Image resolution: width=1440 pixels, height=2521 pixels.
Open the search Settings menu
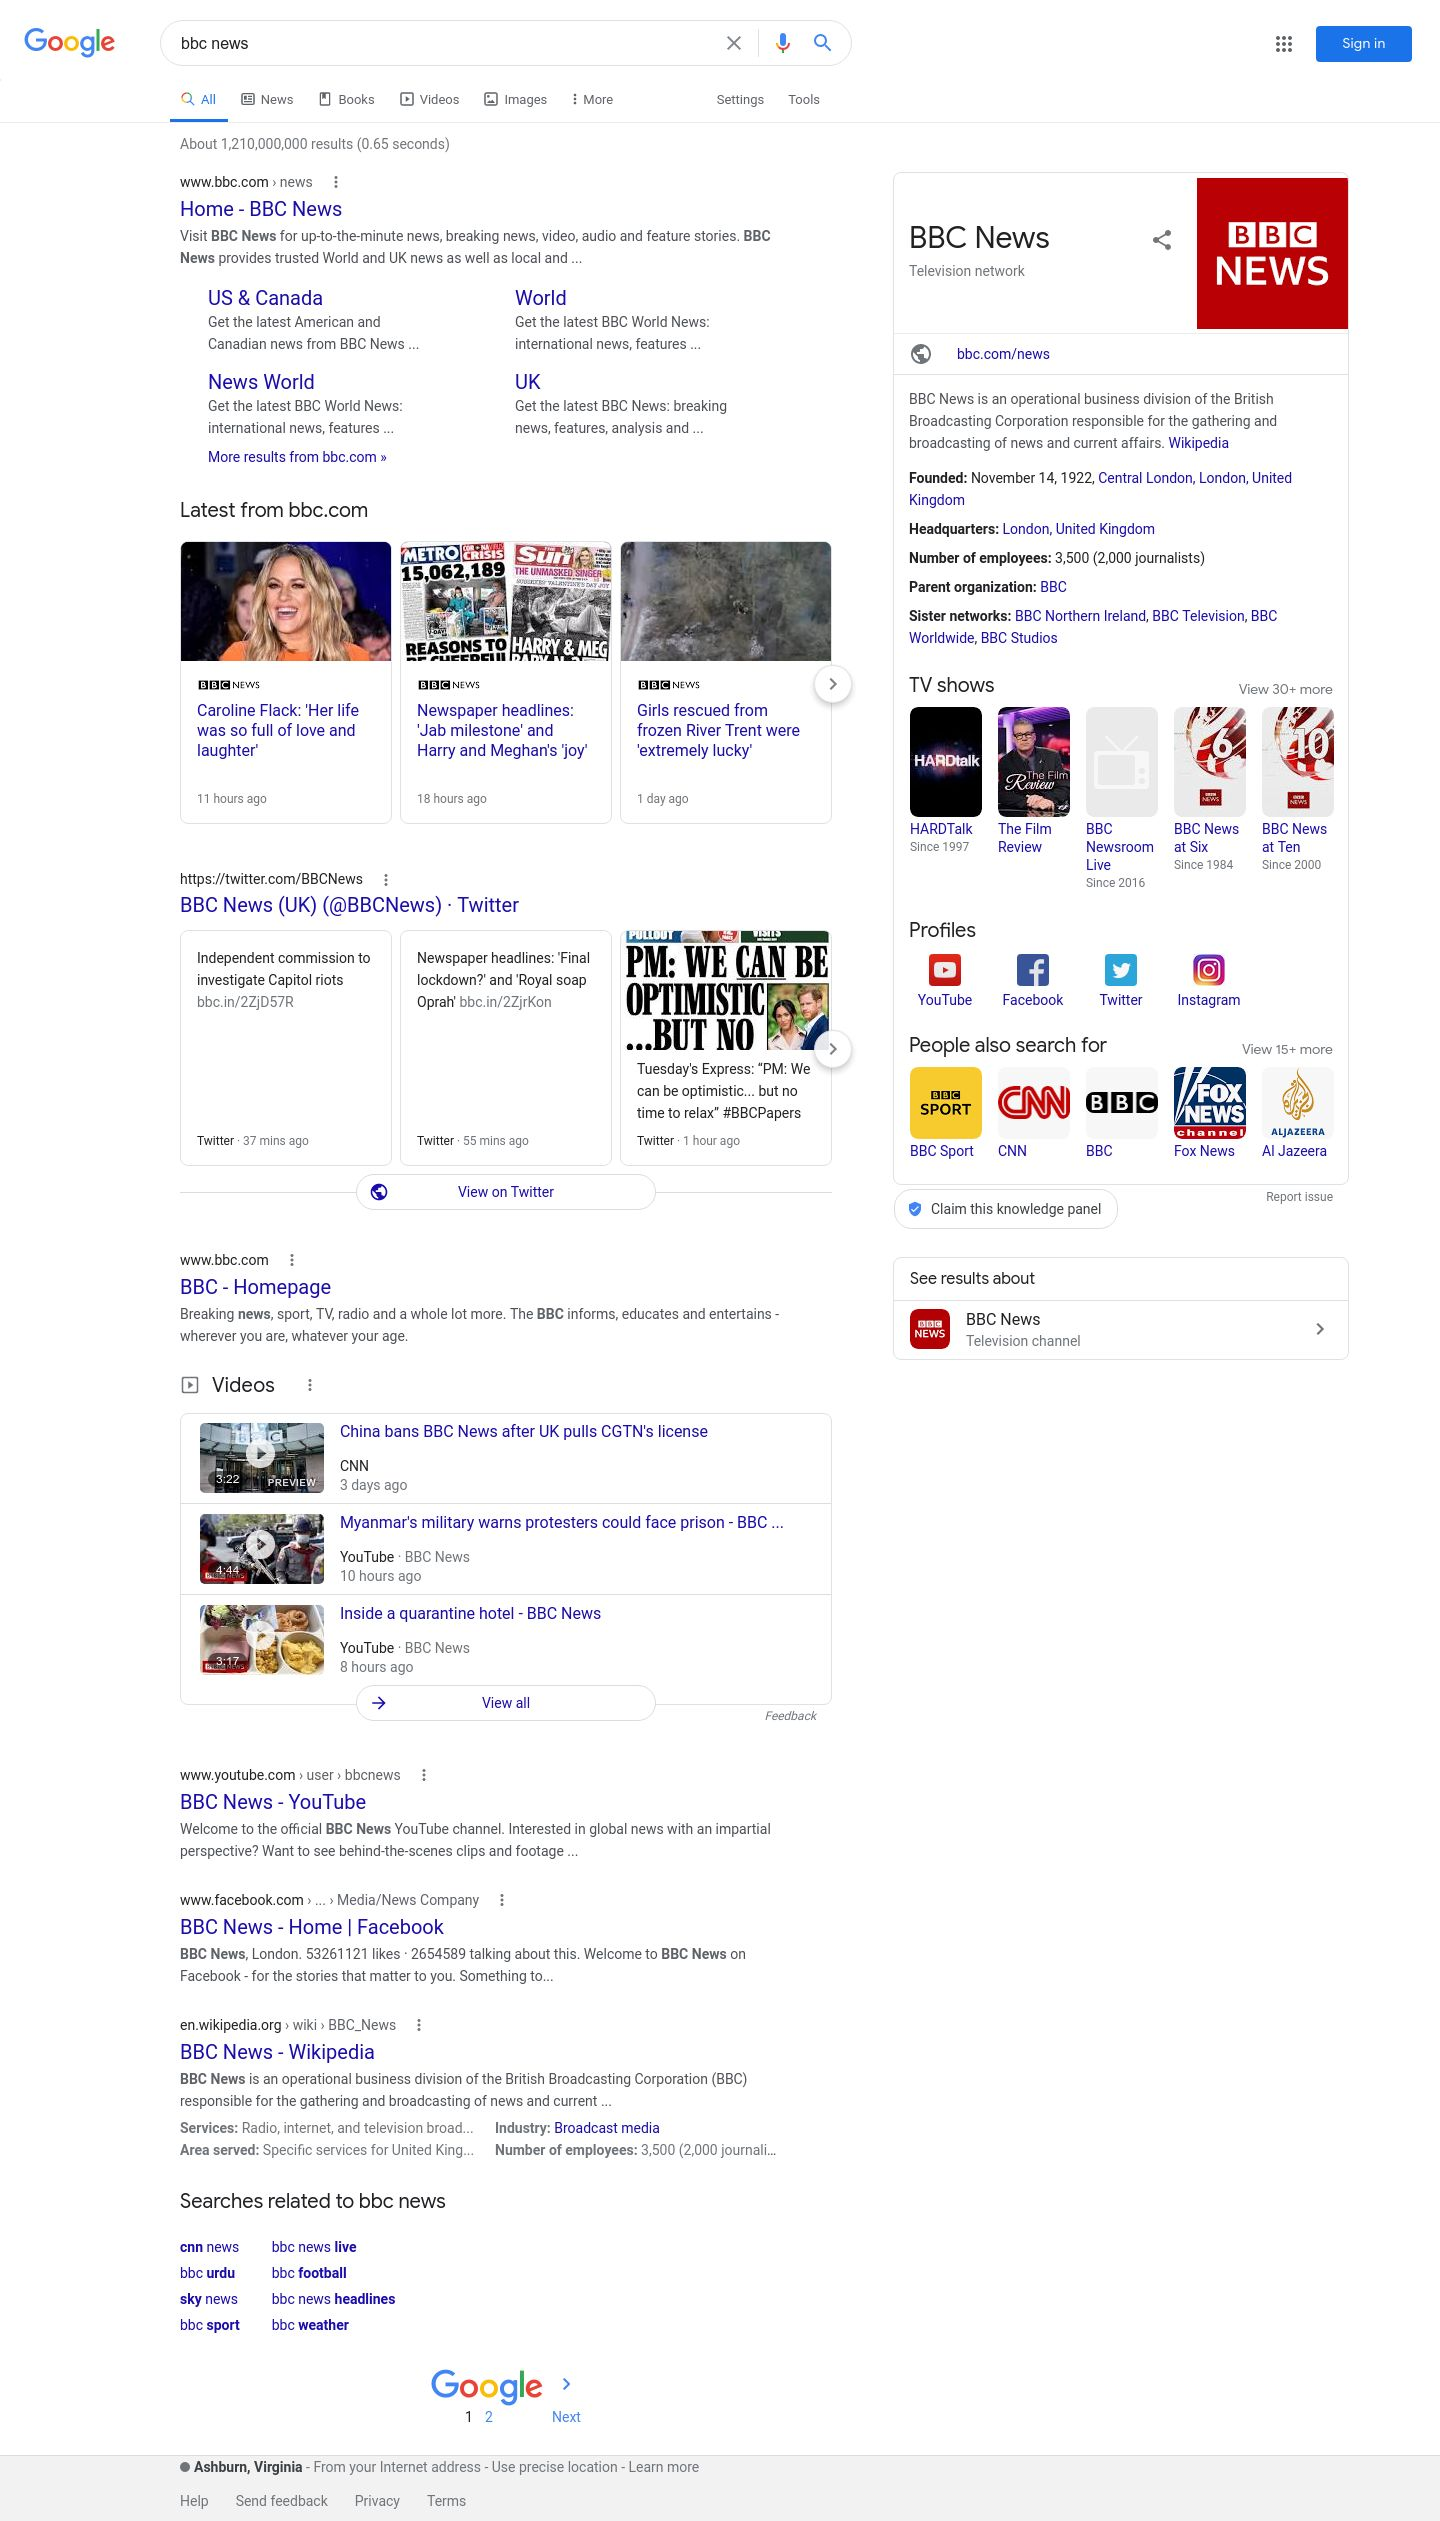click(x=740, y=100)
